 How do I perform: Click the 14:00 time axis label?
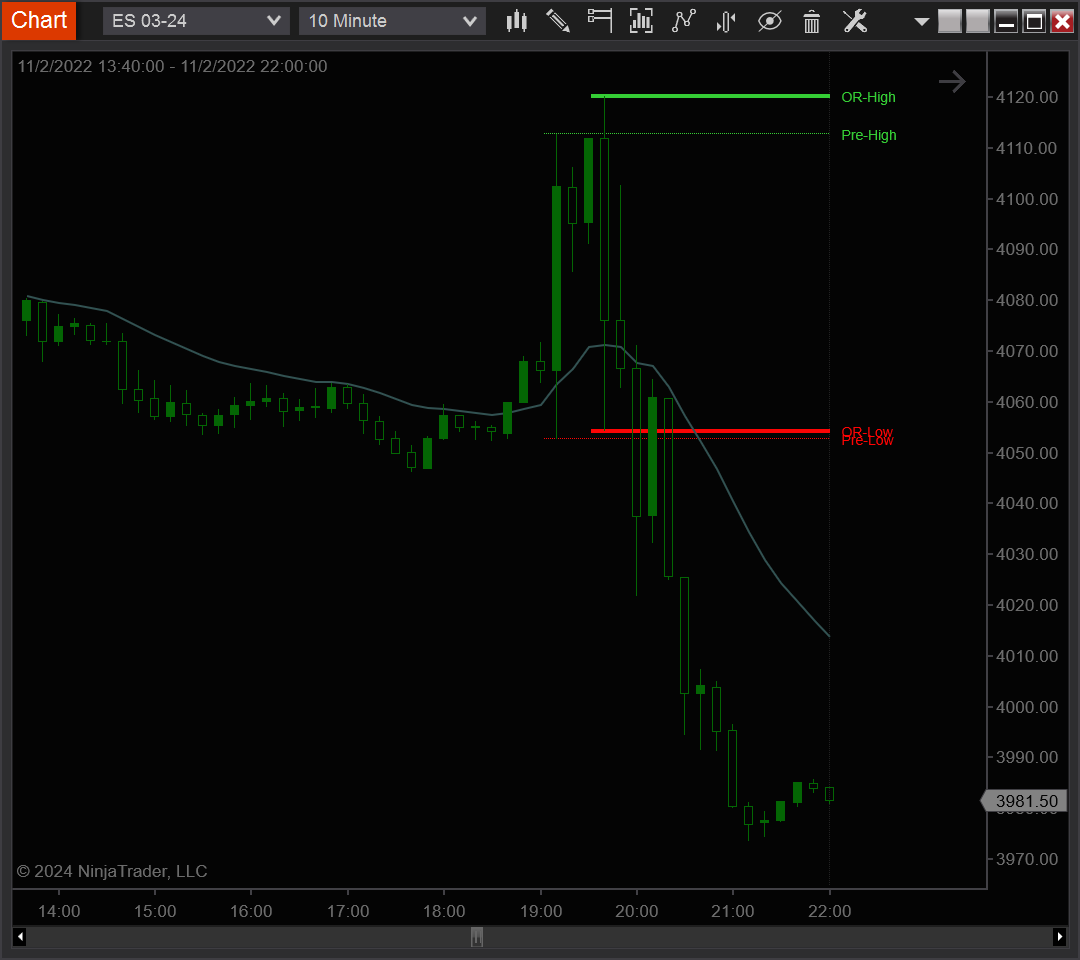click(59, 911)
